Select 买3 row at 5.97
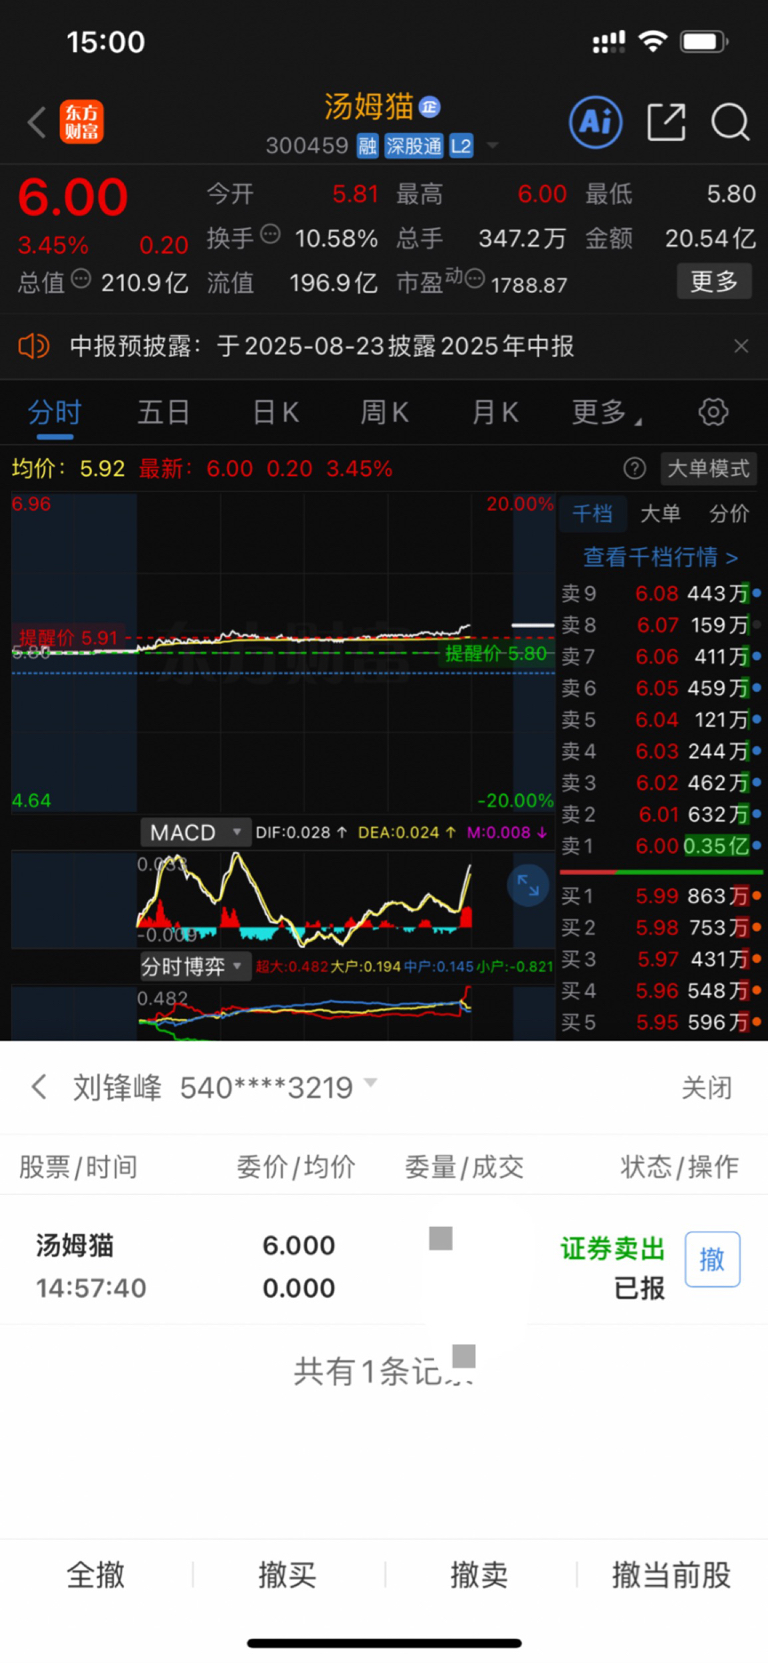768x1664 pixels. click(x=660, y=959)
